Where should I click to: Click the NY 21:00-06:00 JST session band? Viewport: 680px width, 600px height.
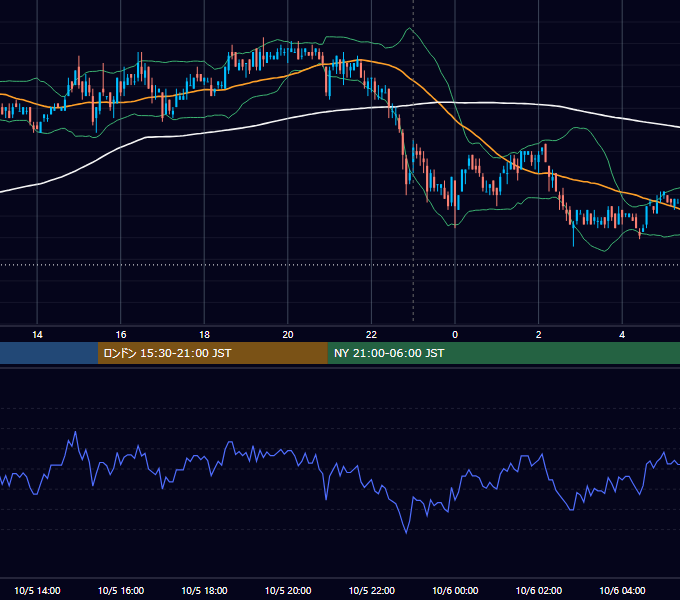pyautogui.click(x=503, y=353)
